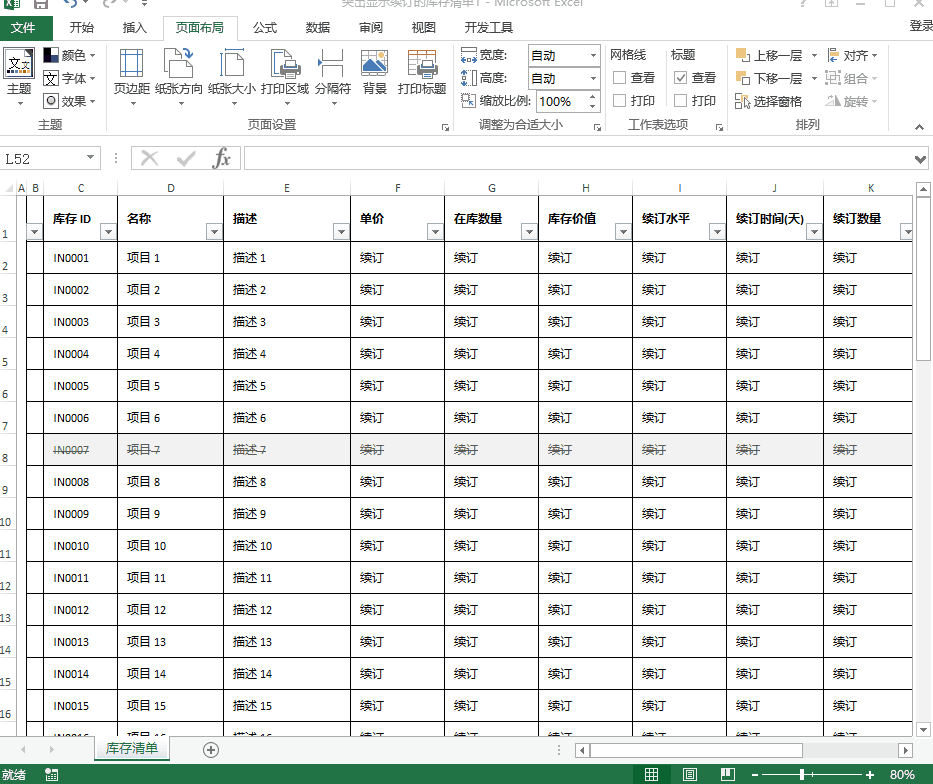The width and height of the screenshot is (933, 784).
Task: Open the 打印区域 print area menu
Action: click(285, 77)
